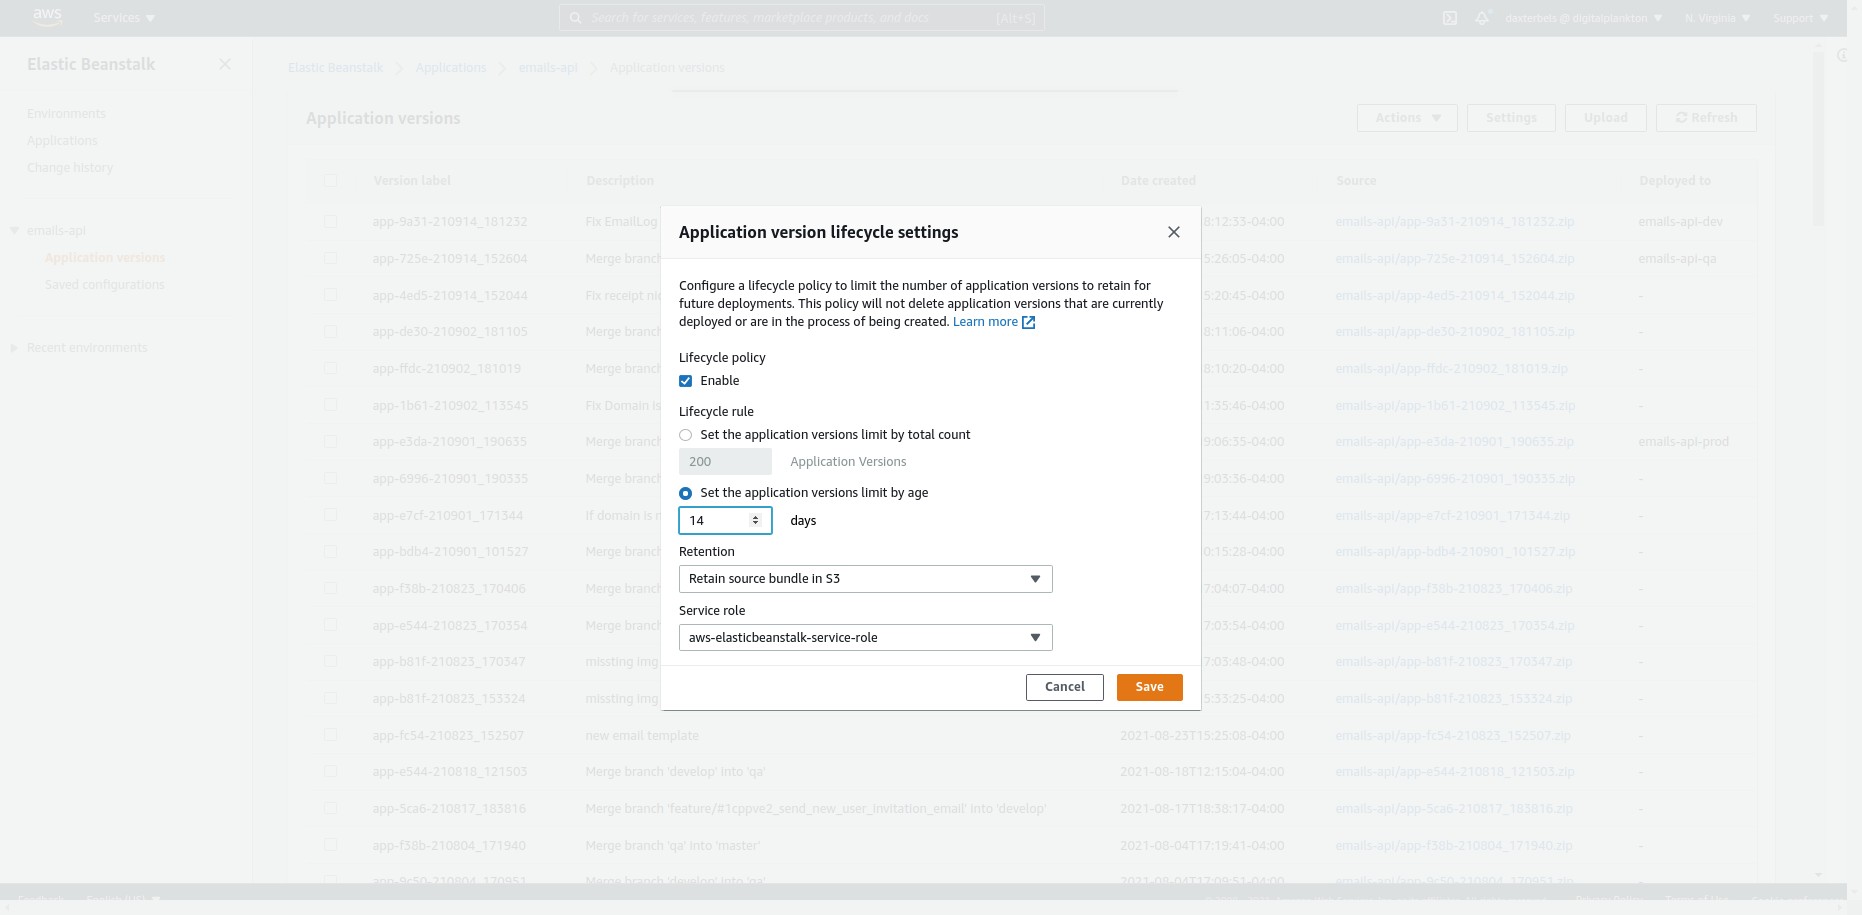Viewport: 1862px width, 915px height.
Task: Open the Retention dropdown
Action: (865, 579)
